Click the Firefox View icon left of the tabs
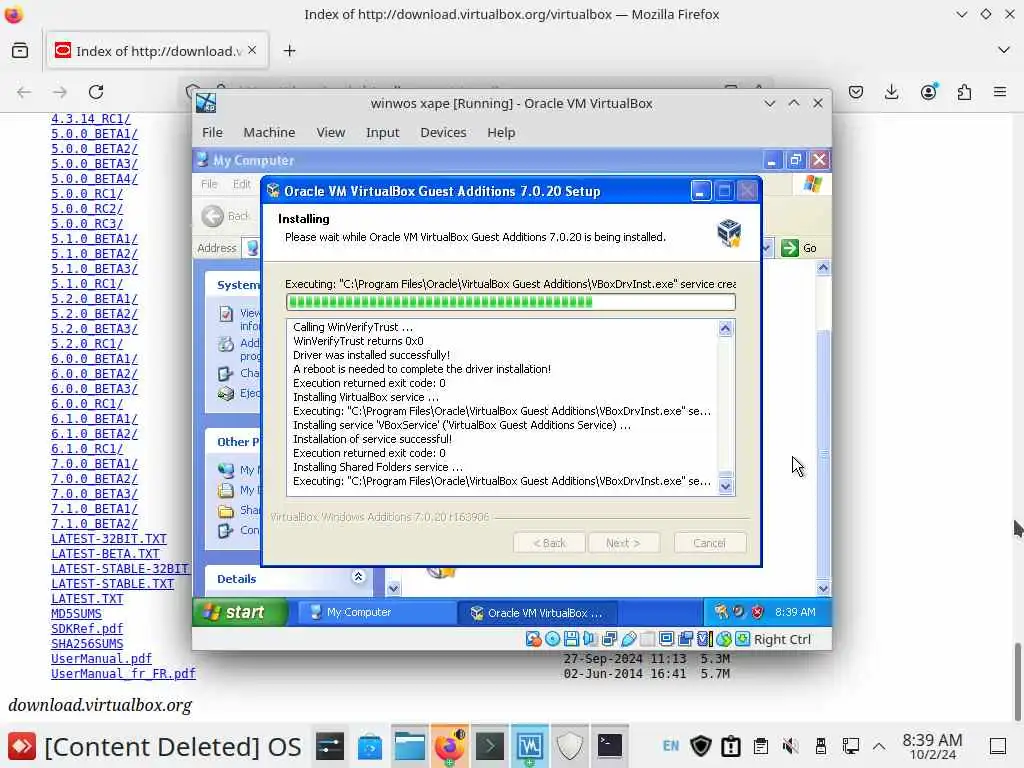 20,50
